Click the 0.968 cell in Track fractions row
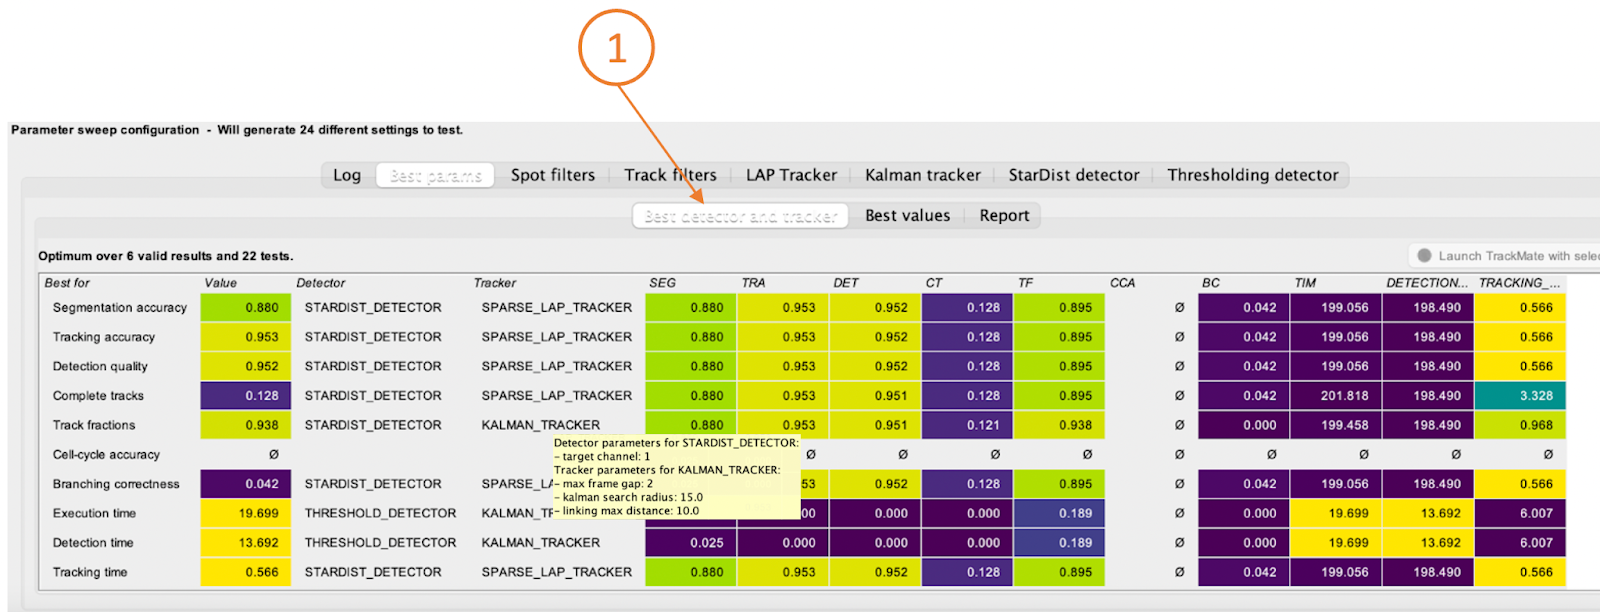The image size is (1600, 612). pyautogui.click(x=1520, y=425)
